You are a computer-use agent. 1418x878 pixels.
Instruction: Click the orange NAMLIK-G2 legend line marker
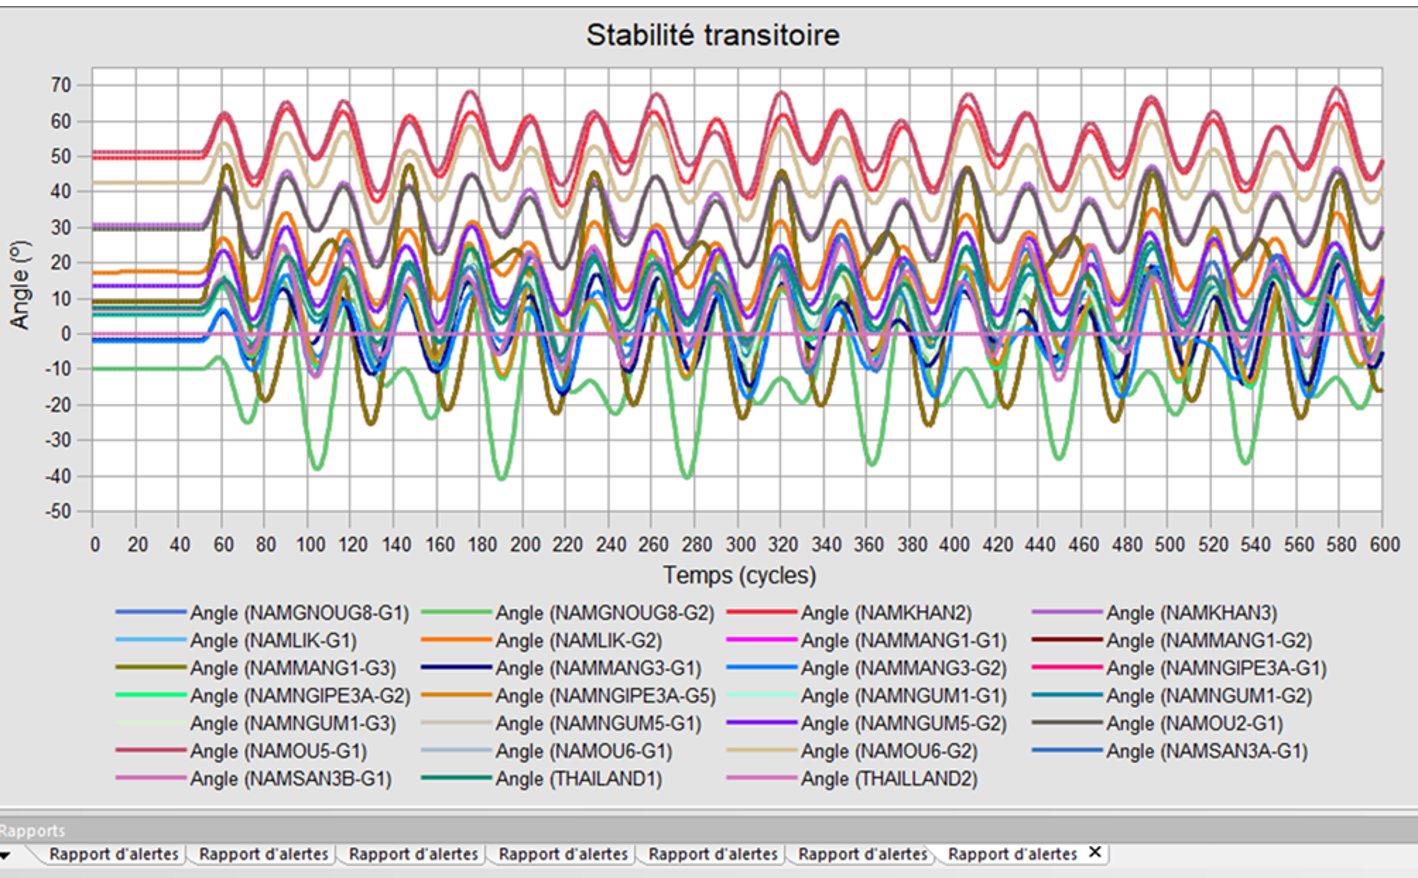click(x=456, y=641)
